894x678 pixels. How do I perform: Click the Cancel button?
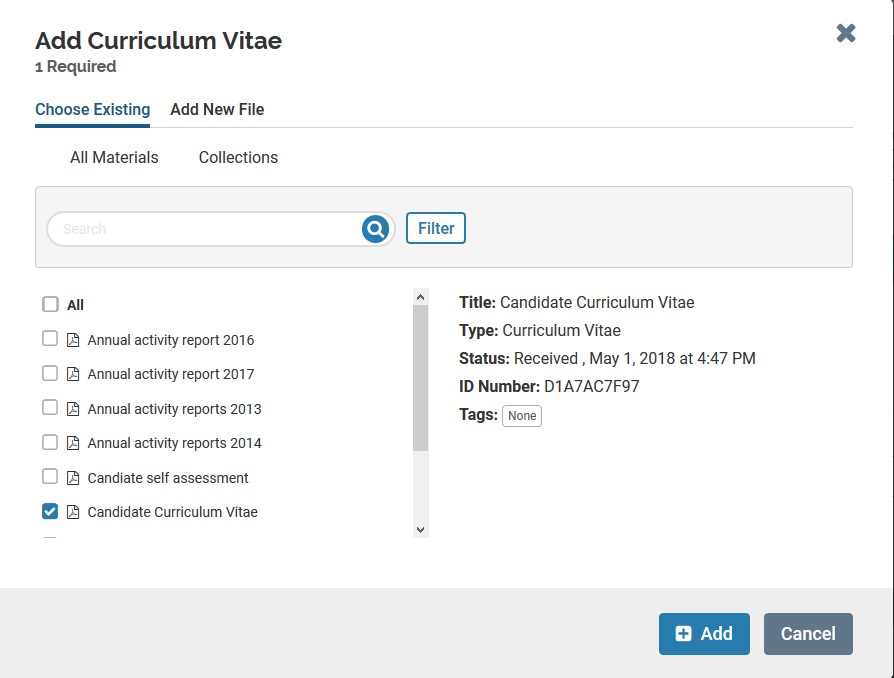(x=808, y=634)
